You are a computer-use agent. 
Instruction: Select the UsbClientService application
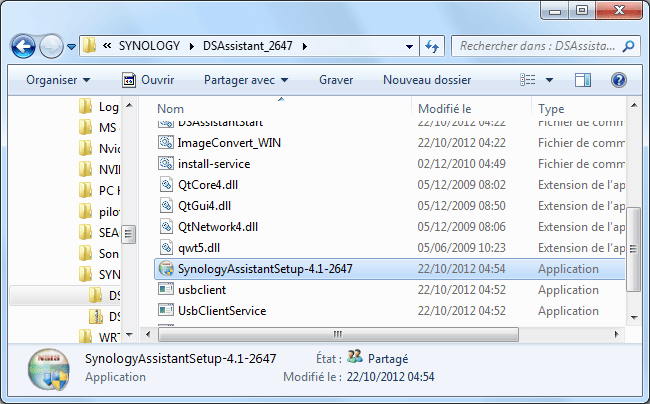coord(221,311)
